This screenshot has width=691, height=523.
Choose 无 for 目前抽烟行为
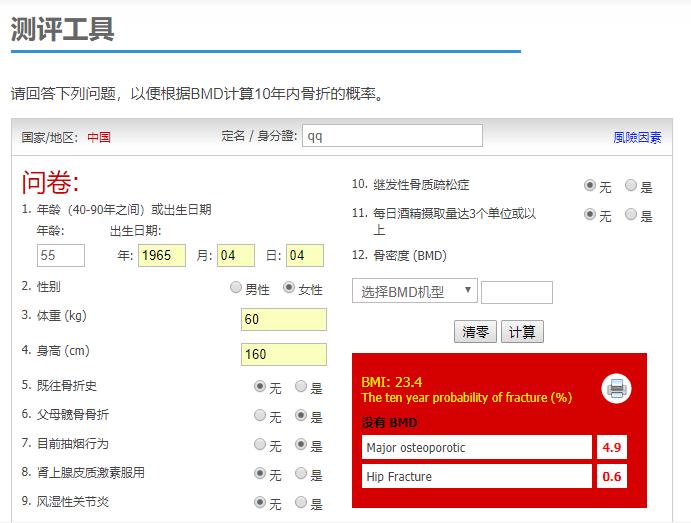coord(260,444)
